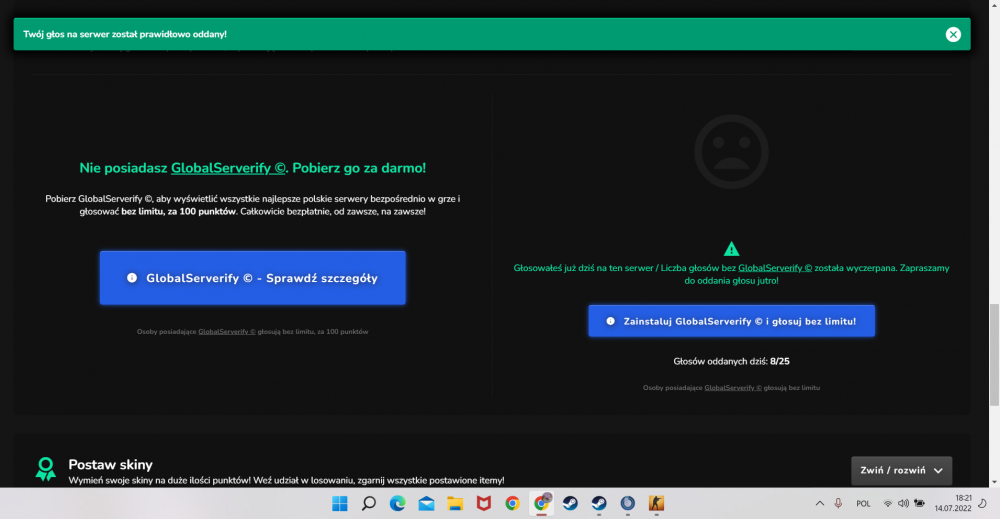Click scrollbar down arrow at page bottom
The width and height of the screenshot is (1000, 519).
[994, 483]
